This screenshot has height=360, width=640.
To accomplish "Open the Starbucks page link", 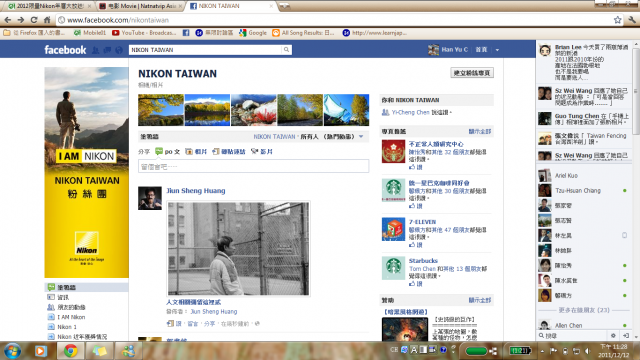I will click(x=423, y=260).
